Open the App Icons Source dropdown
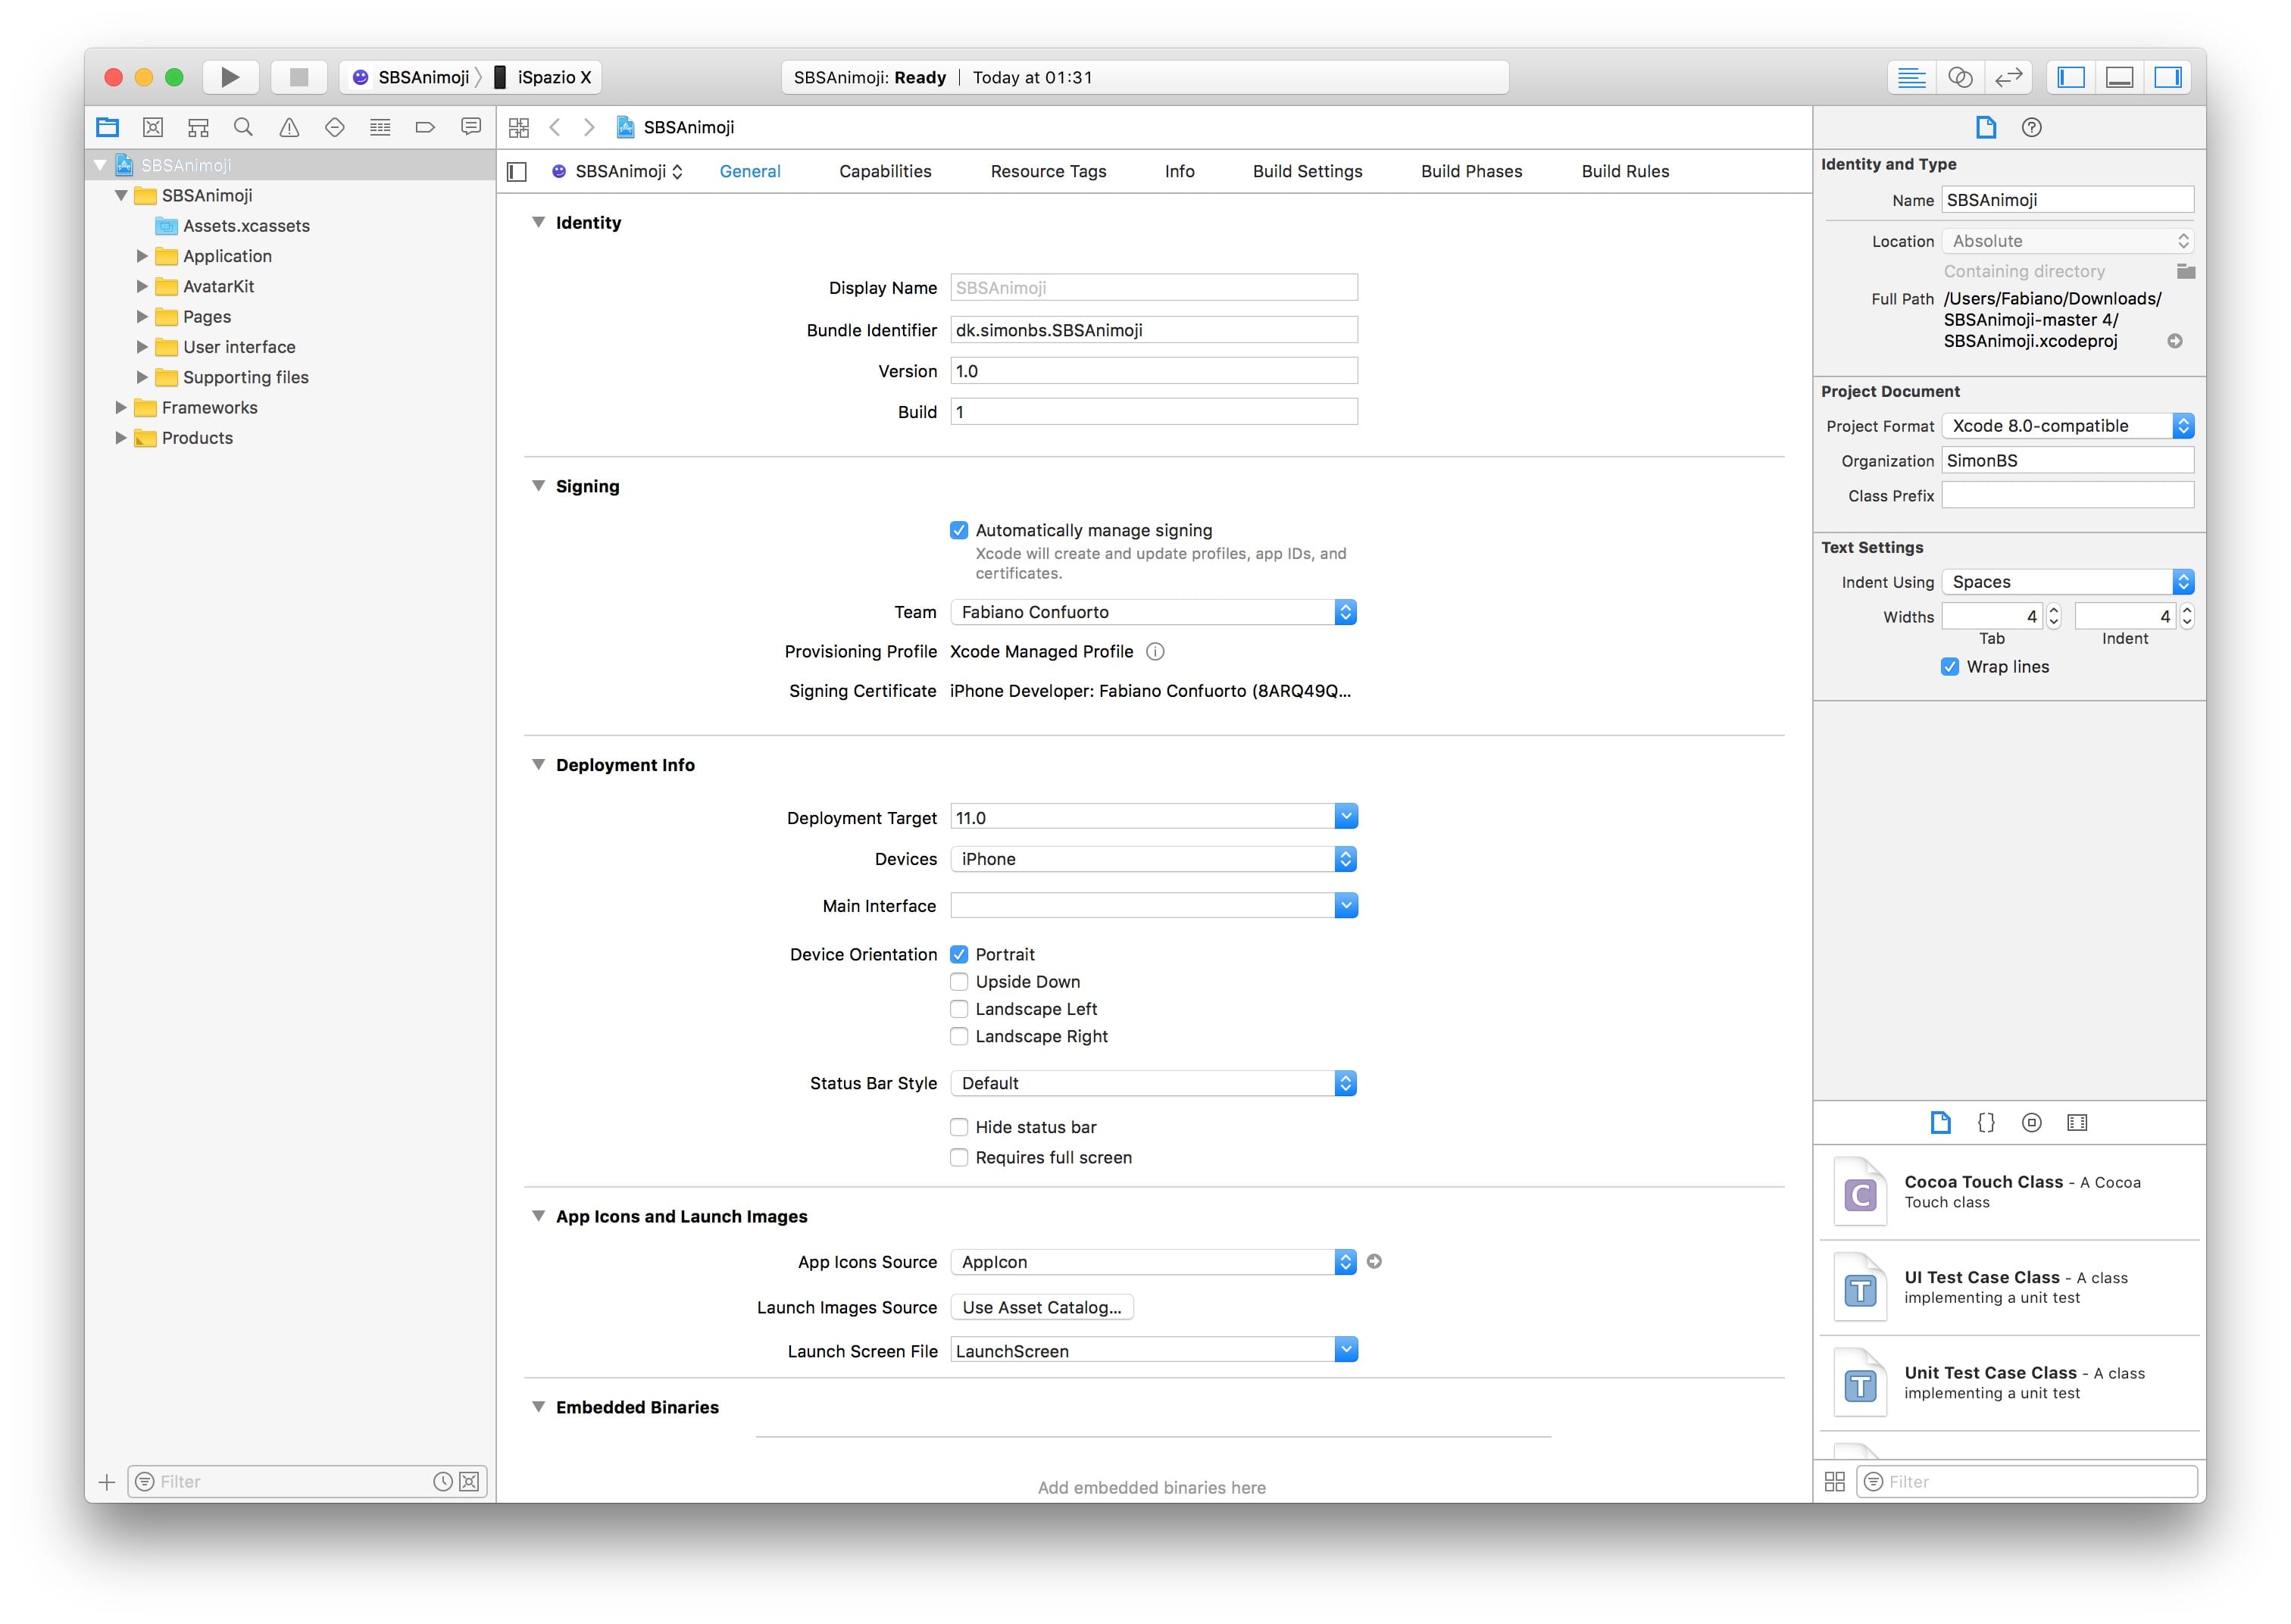The height and width of the screenshot is (1624, 2291). click(1153, 1262)
